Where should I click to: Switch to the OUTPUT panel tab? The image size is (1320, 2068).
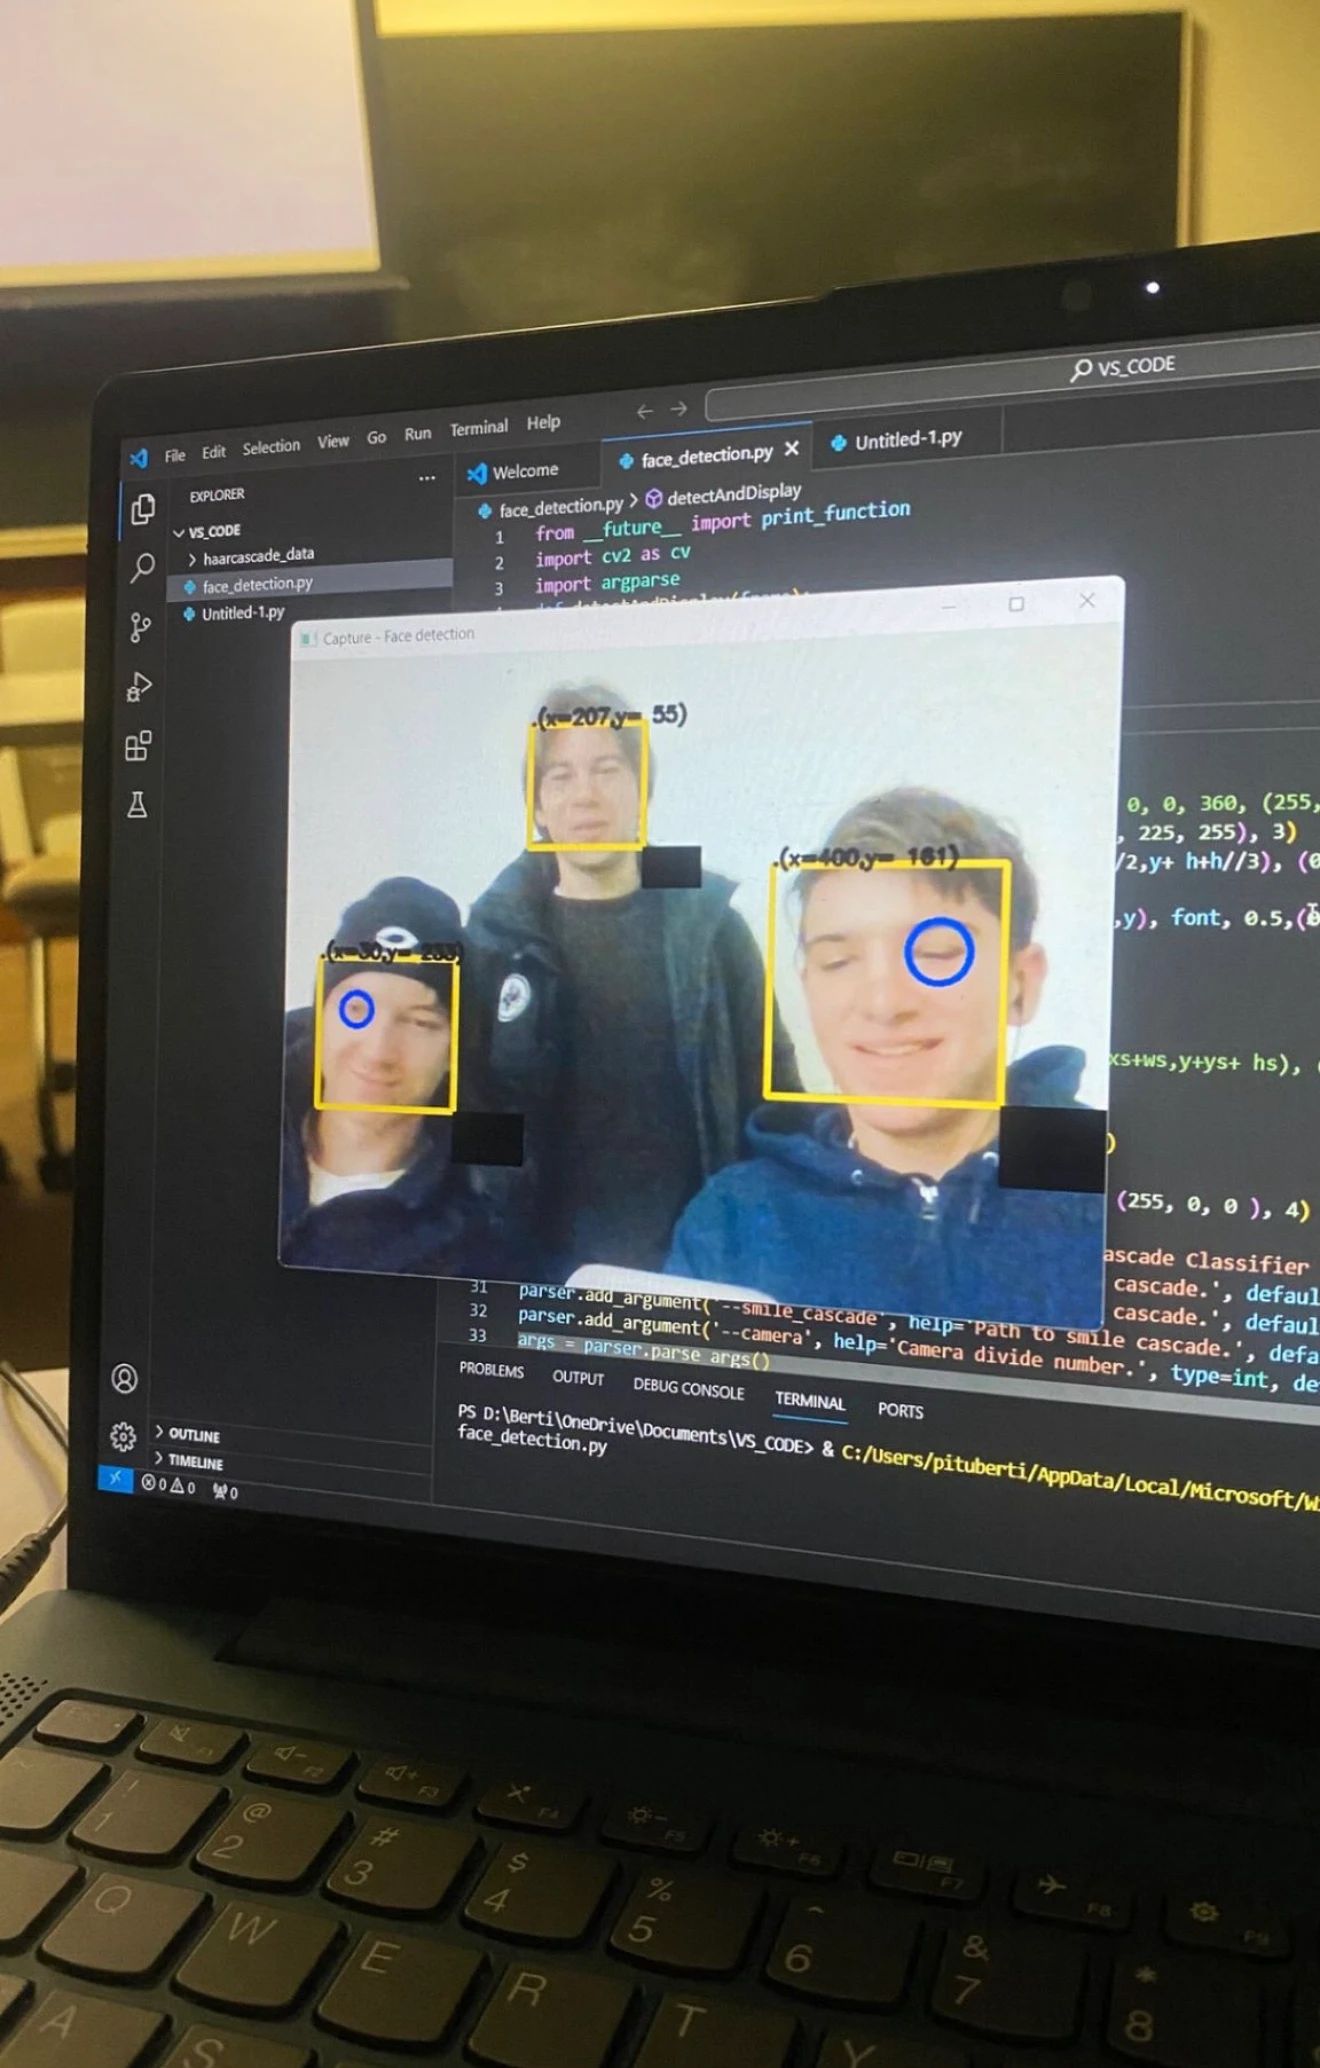(x=578, y=1377)
